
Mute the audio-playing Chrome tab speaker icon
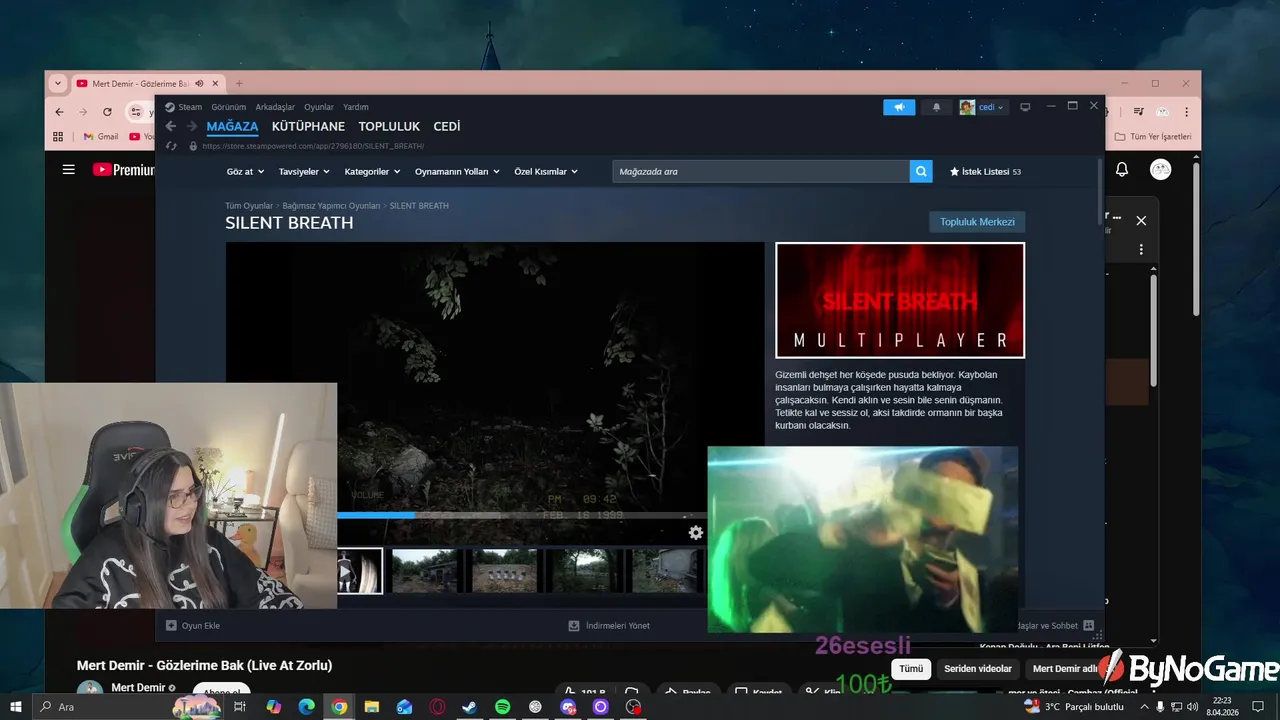(x=199, y=84)
